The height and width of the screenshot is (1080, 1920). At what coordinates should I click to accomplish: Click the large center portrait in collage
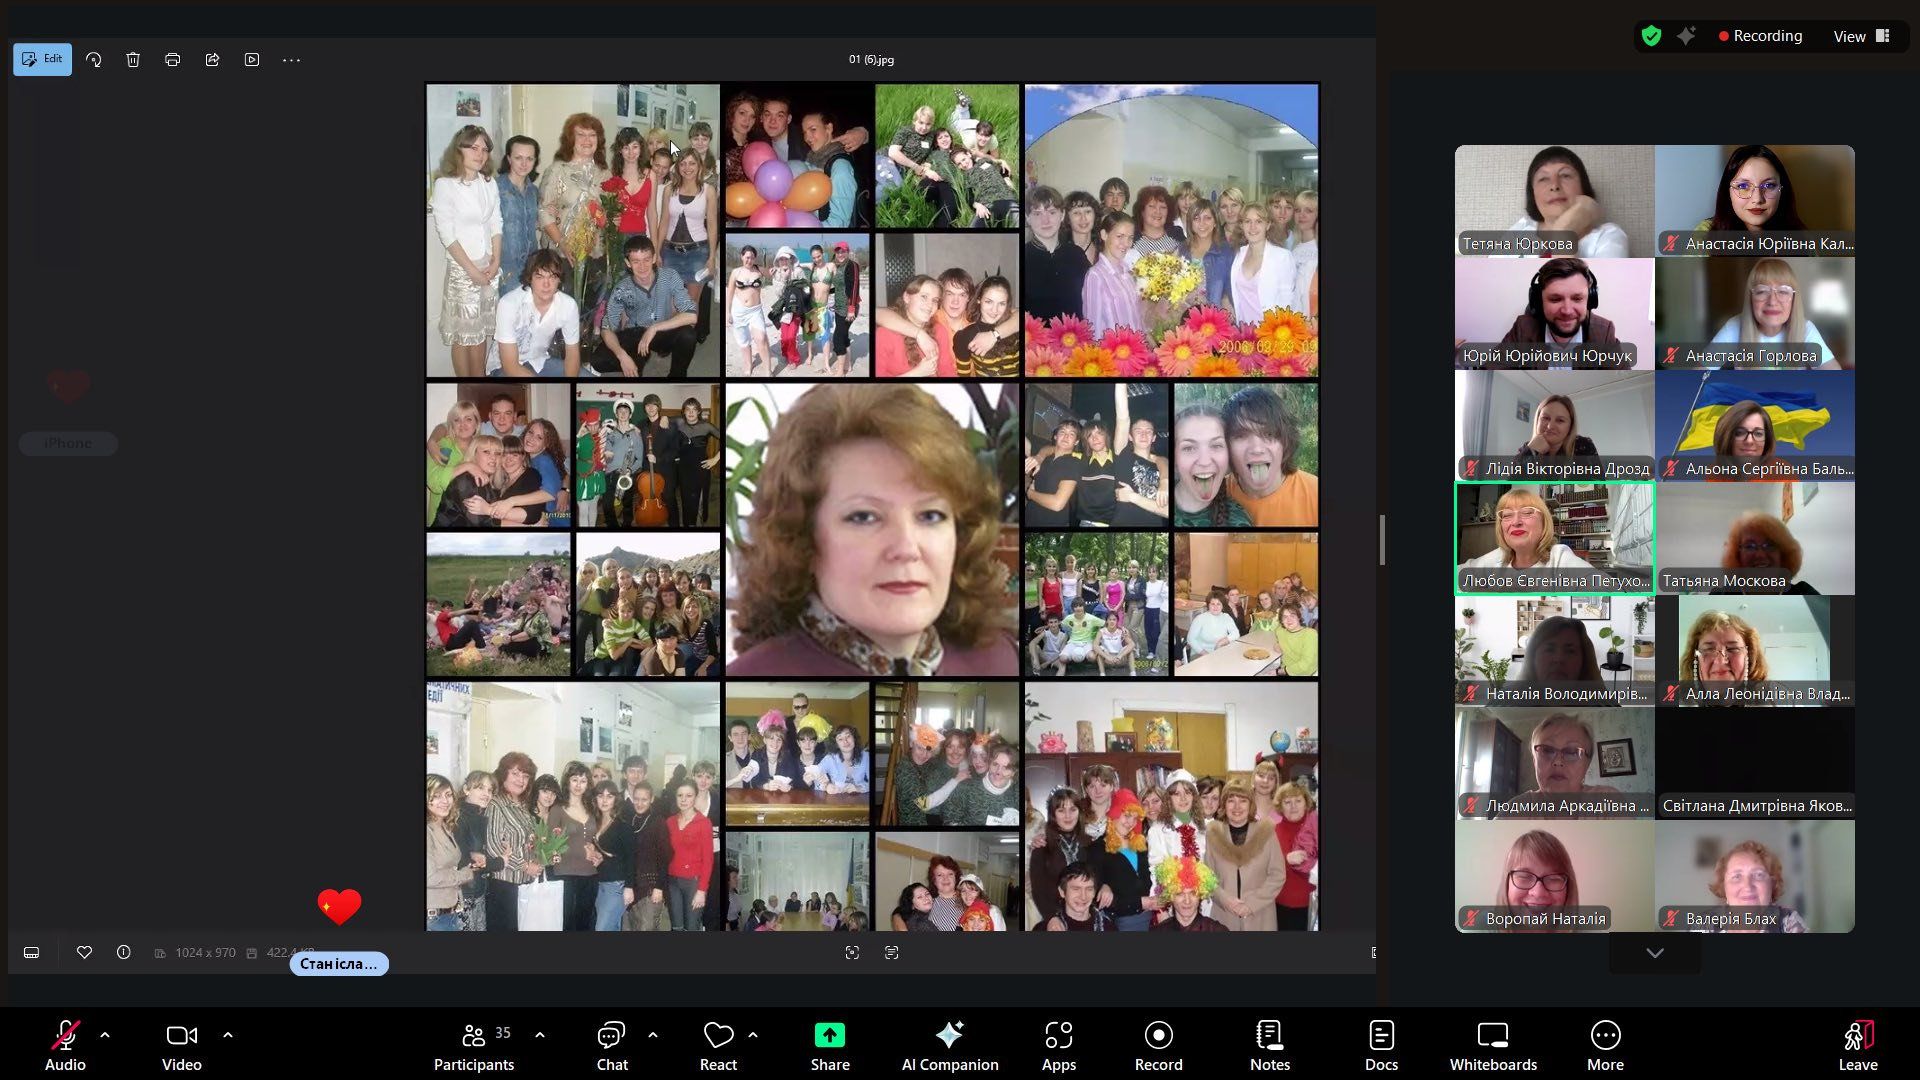(x=872, y=530)
